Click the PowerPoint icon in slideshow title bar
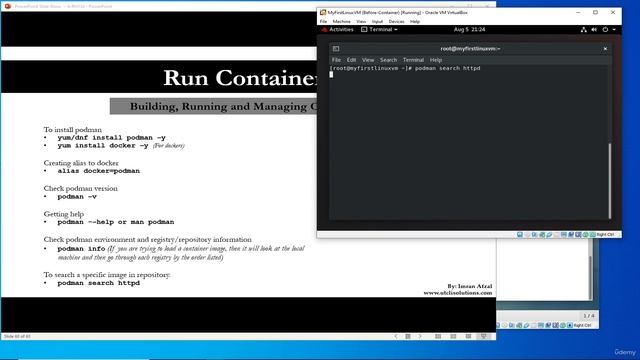Screen dimensions: 640x360 click(7, 6)
